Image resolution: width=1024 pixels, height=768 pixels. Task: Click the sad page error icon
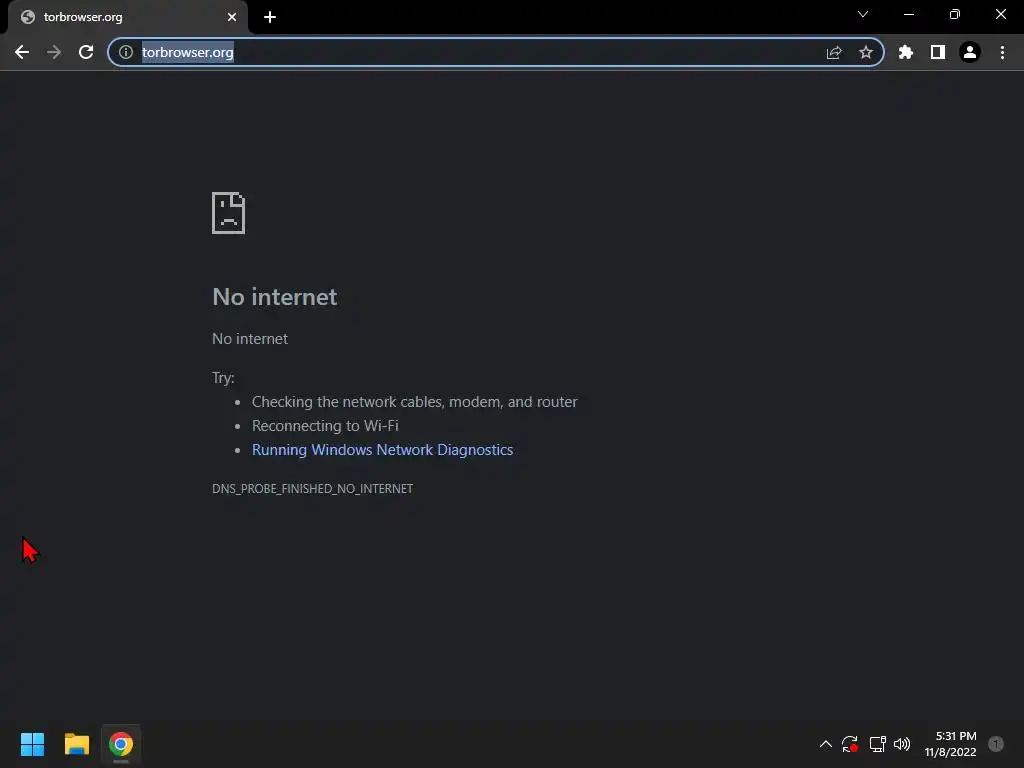pyautogui.click(x=229, y=213)
